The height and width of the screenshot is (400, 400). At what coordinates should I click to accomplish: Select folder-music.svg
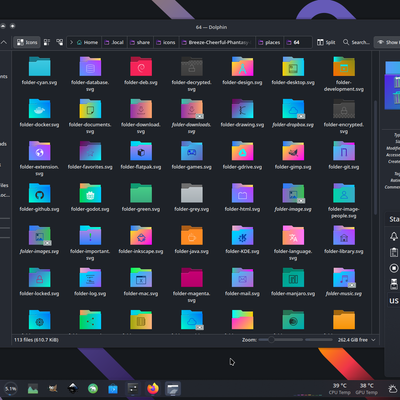point(344,282)
